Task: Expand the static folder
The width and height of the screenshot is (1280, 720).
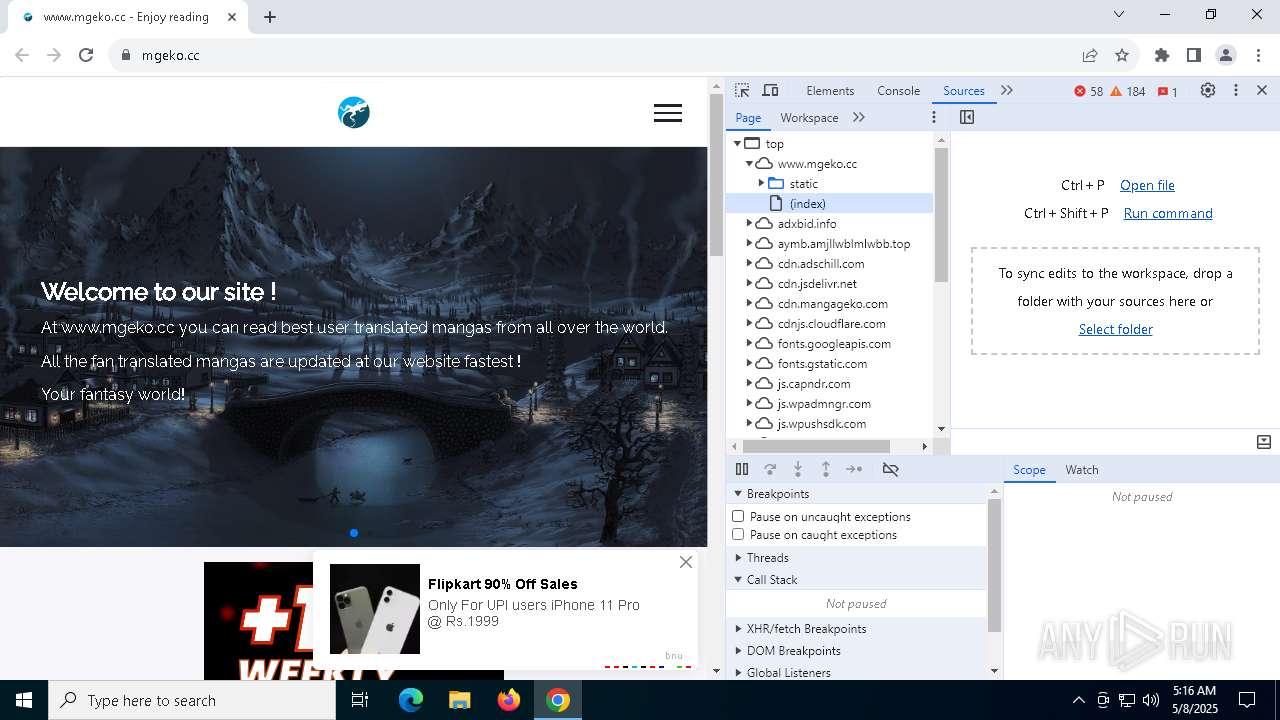Action: [x=761, y=183]
